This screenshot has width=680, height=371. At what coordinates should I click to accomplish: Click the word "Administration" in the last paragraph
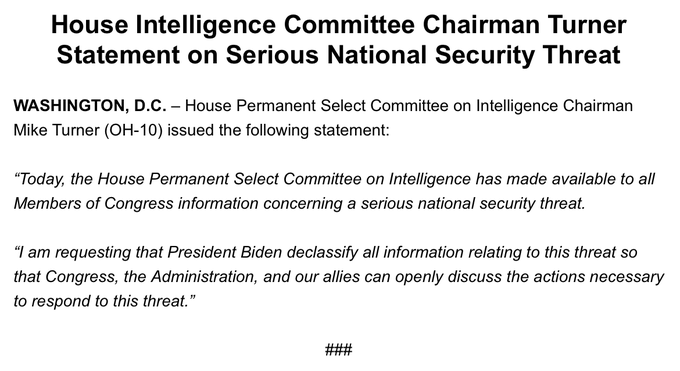tap(205, 276)
